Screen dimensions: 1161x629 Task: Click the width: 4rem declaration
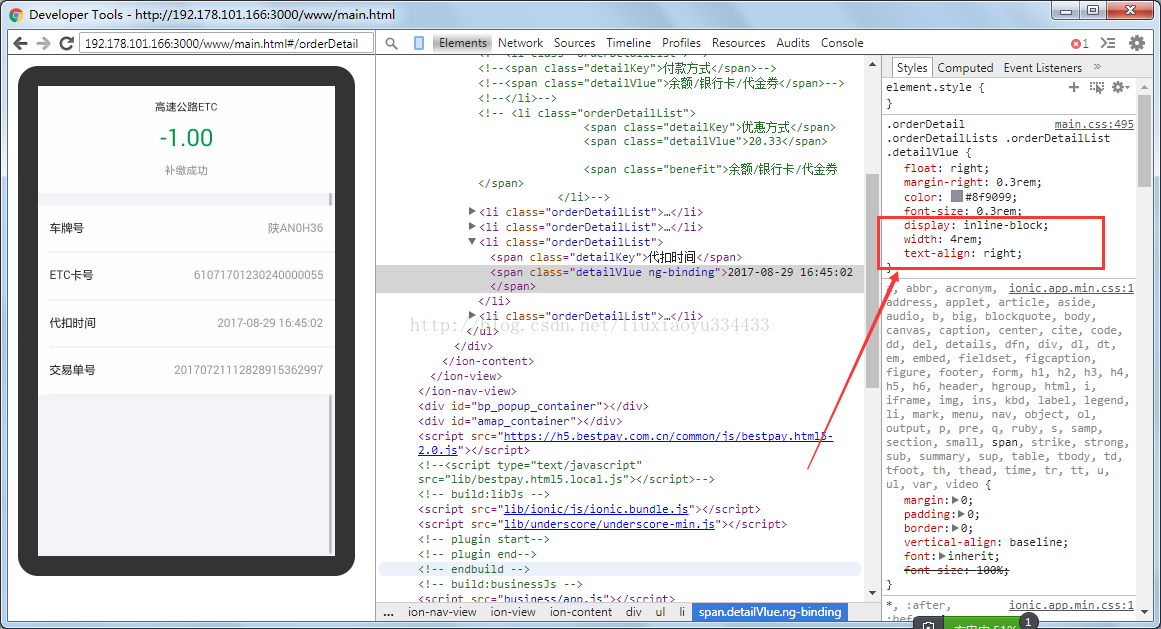click(x=943, y=239)
